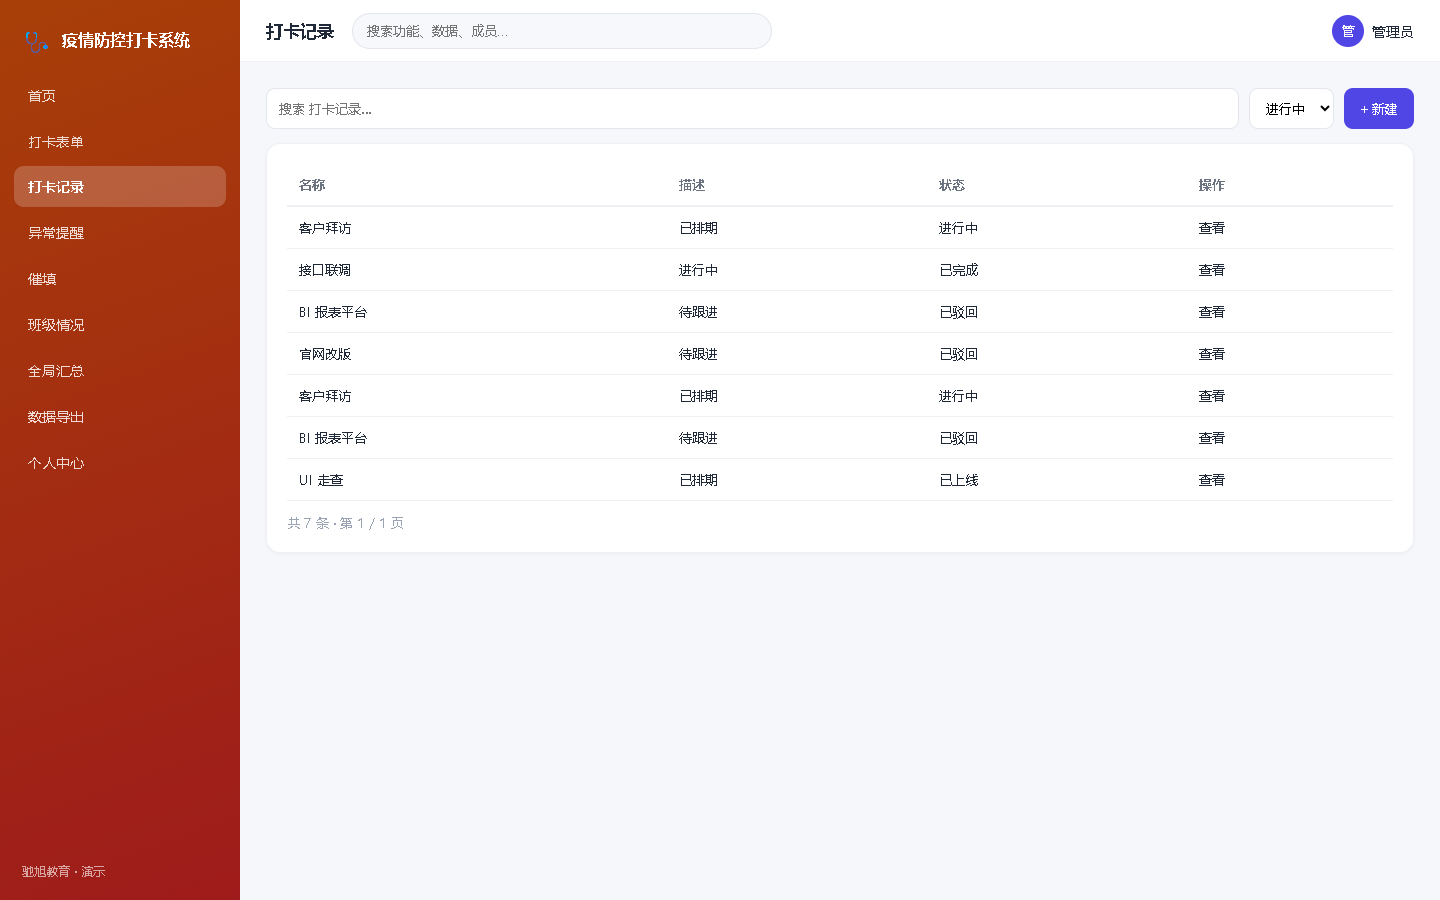Click 查看 for 接口联调 row

pyautogui.click(x=1212, y=270)
